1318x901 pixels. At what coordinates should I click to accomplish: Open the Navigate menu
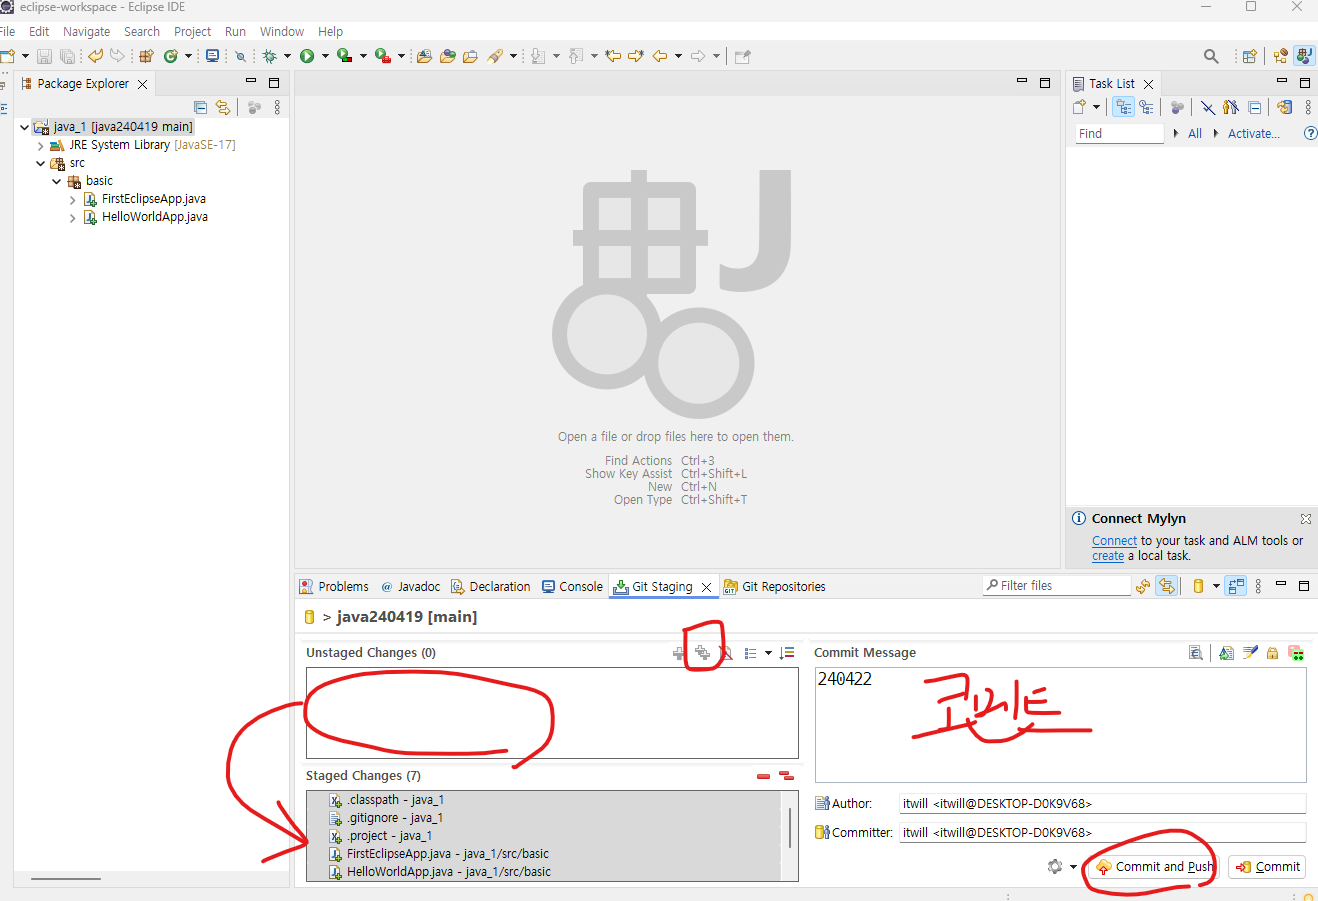pos(87,32)
